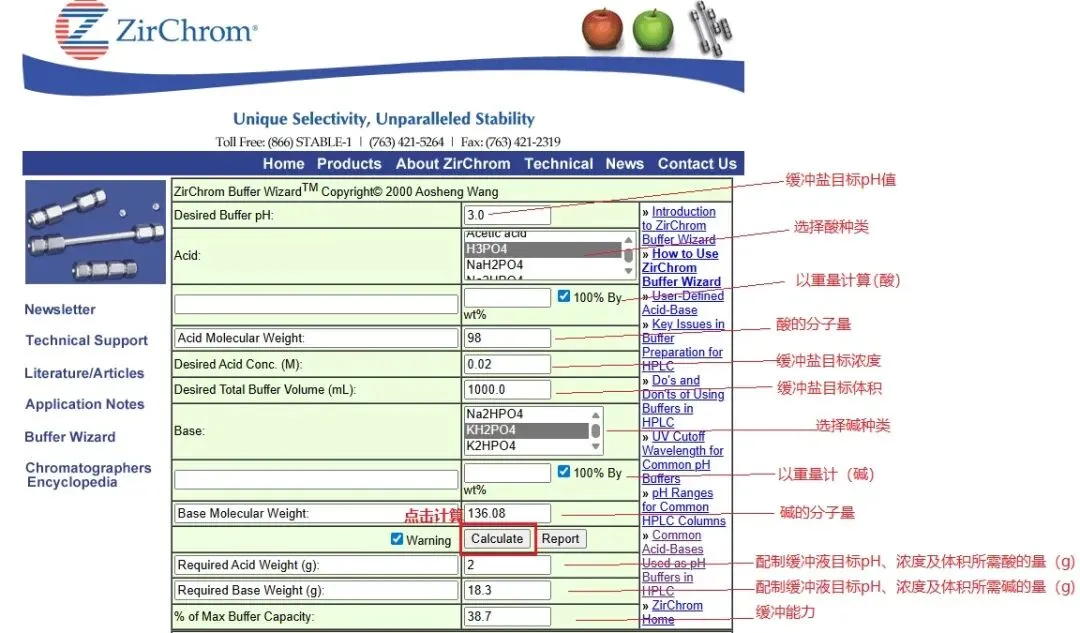Screen dimensions: 1080x633
Task: Select H3PO4 in the Acid list
Action: pos(543,249)
